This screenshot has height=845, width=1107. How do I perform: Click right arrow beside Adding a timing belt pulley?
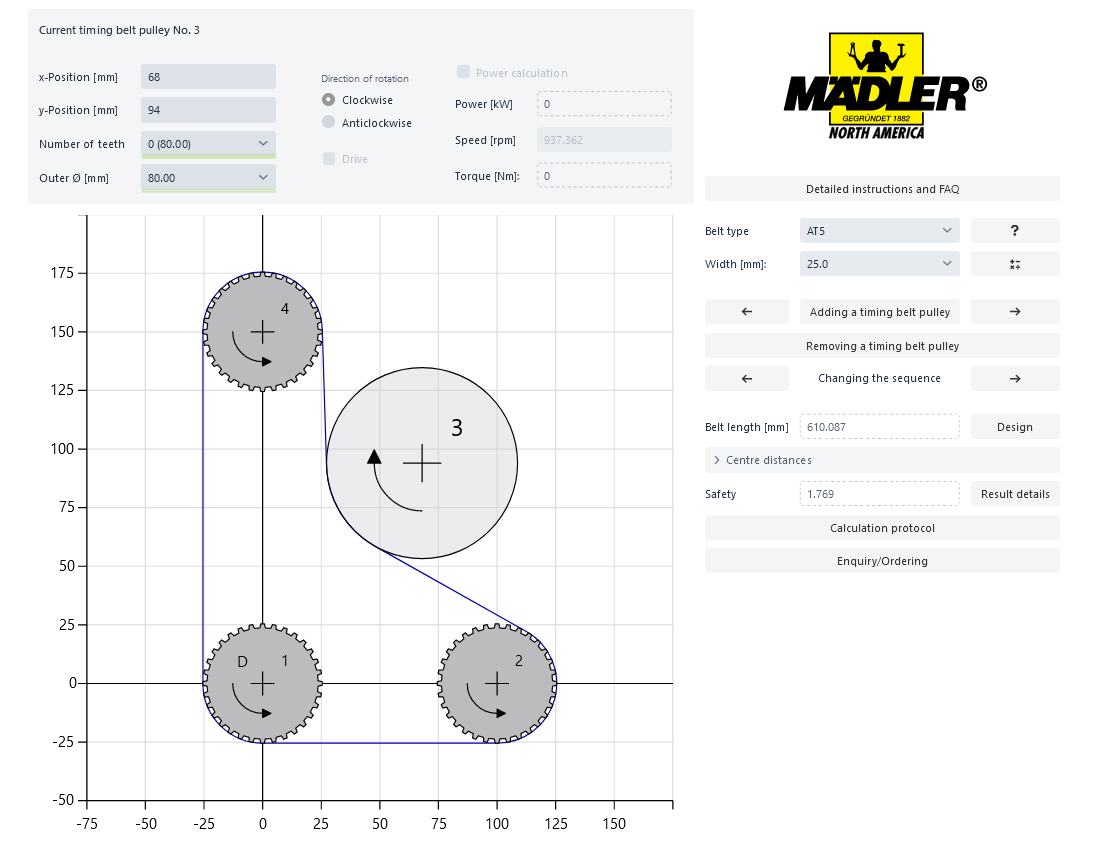pos(1014,312)
